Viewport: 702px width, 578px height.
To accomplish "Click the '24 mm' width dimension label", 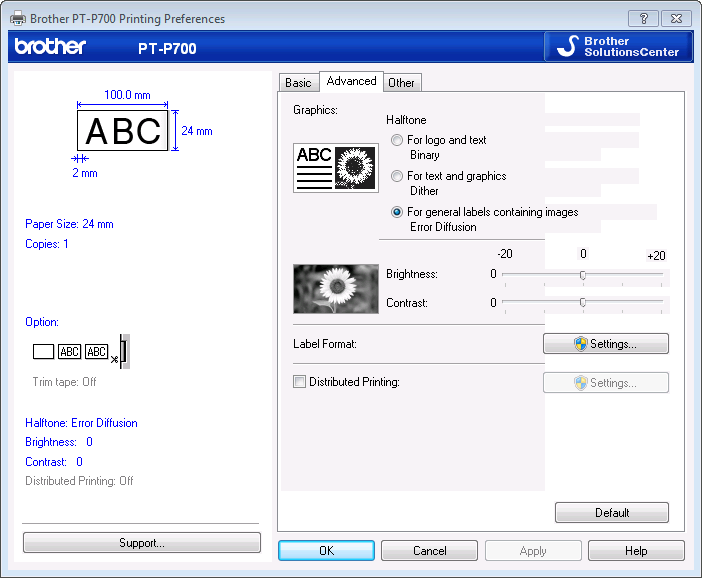I will [197, 131].
